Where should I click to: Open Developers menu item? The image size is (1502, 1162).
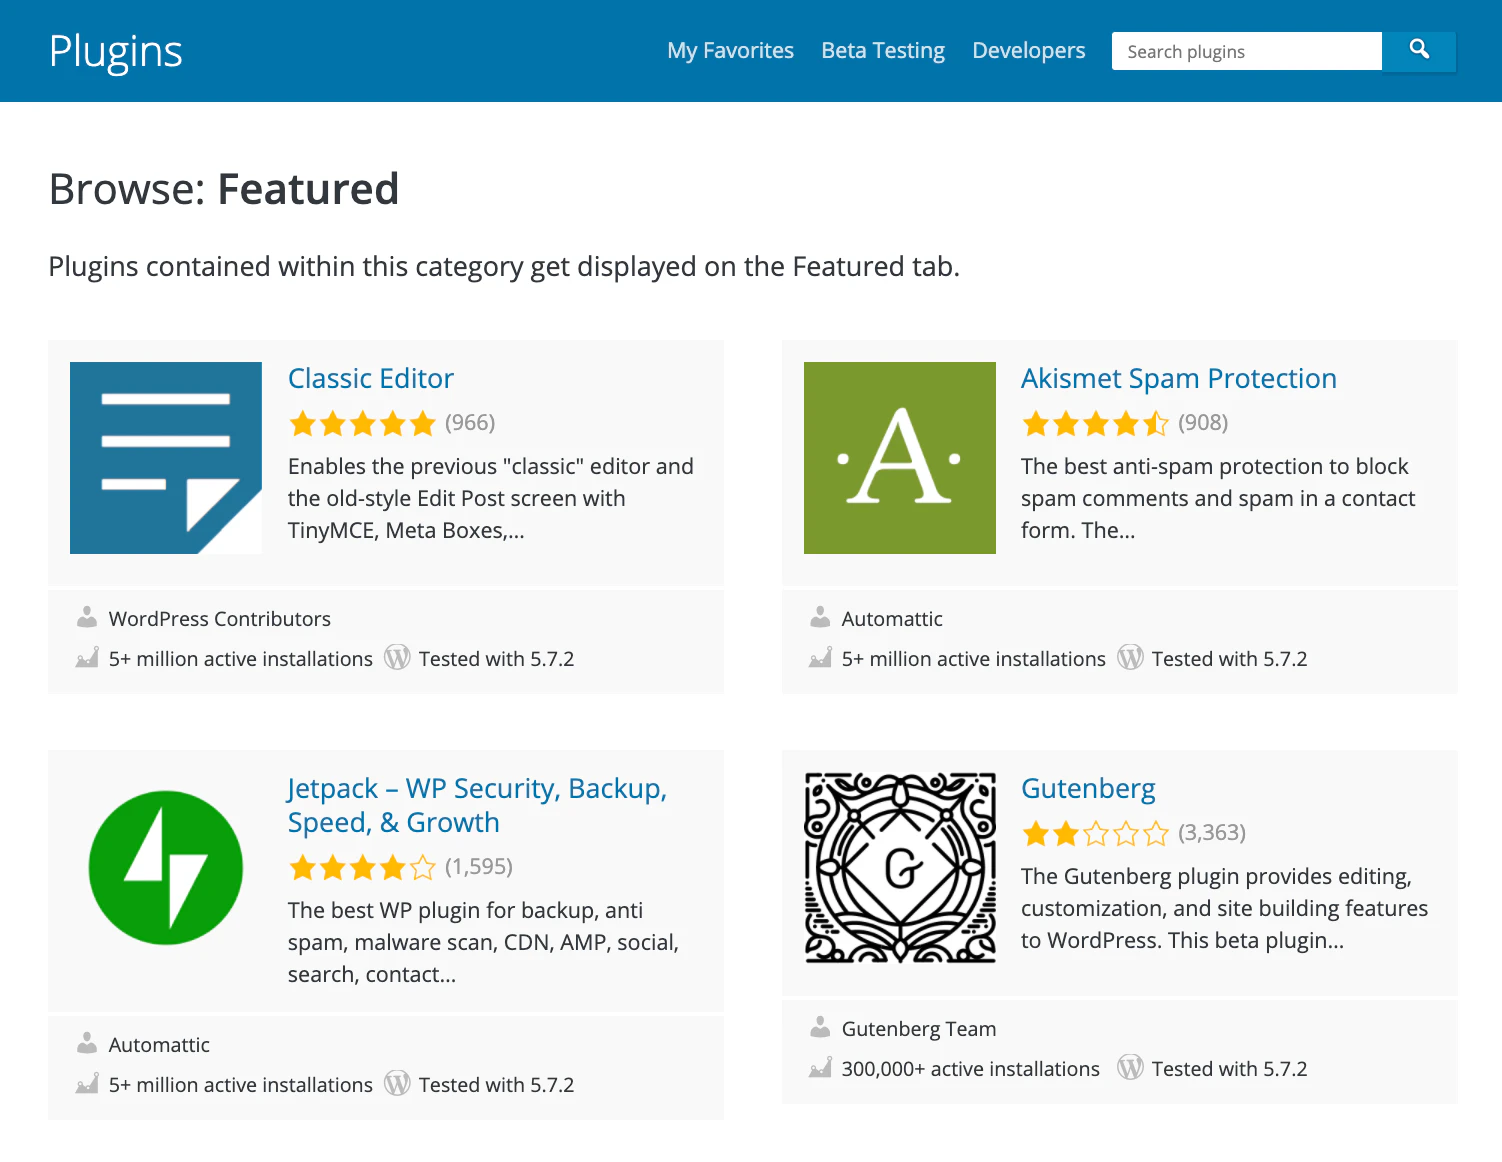pos(1028,51)
